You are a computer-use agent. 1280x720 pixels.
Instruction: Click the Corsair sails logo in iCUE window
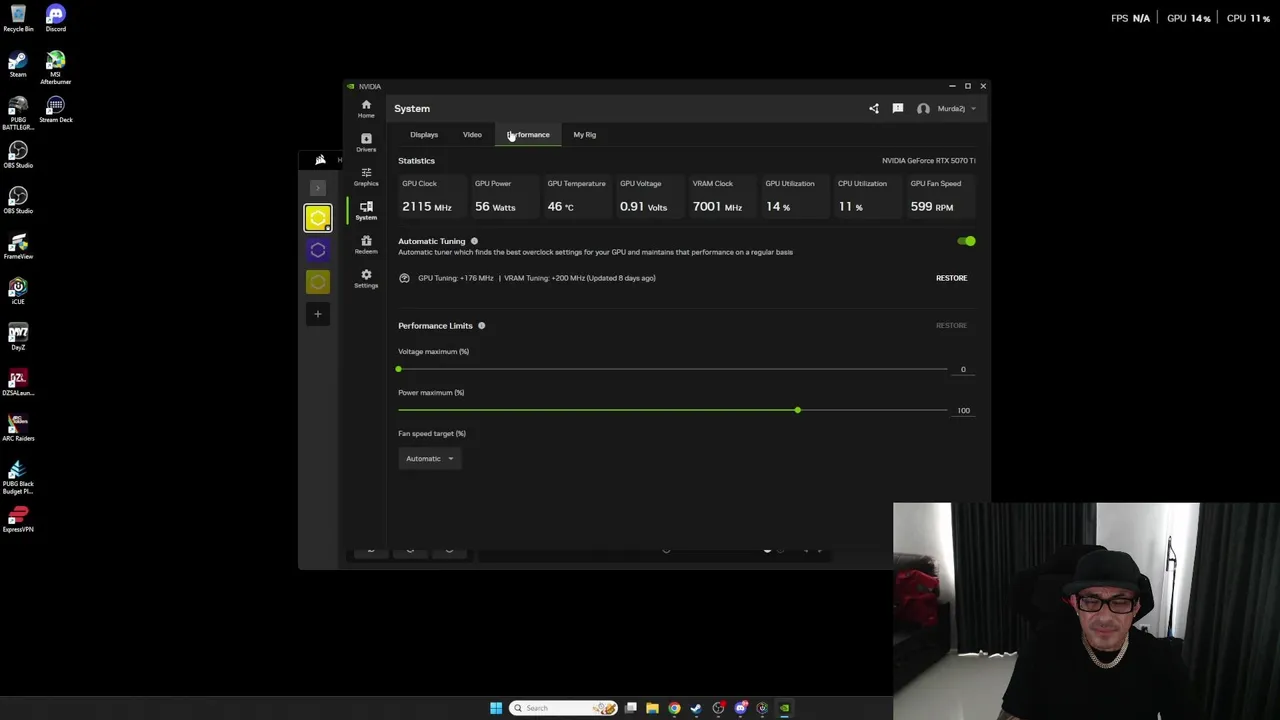(x=320, y=160)
